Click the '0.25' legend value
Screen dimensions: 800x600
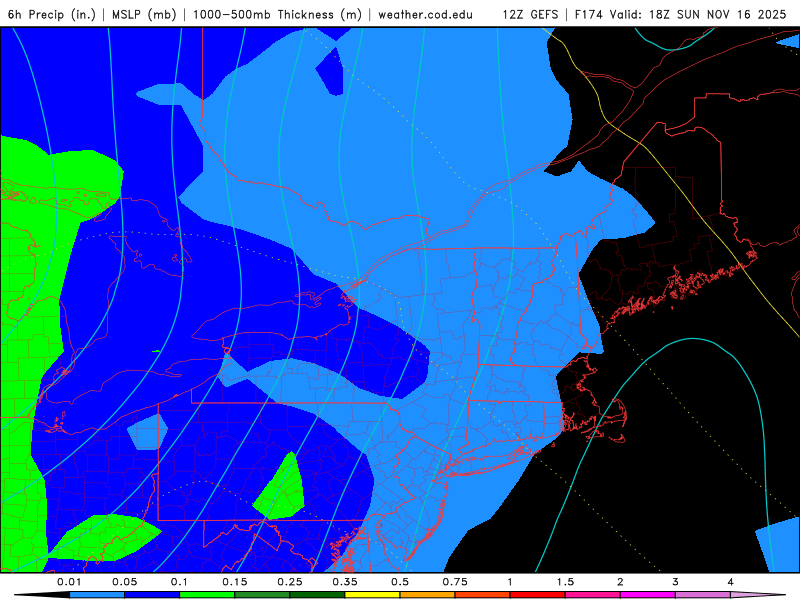[290, 582]
